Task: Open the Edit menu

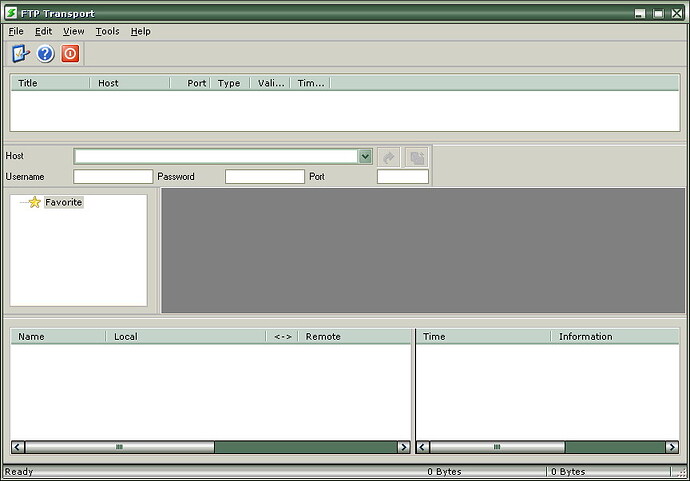Action: (44, 31)
